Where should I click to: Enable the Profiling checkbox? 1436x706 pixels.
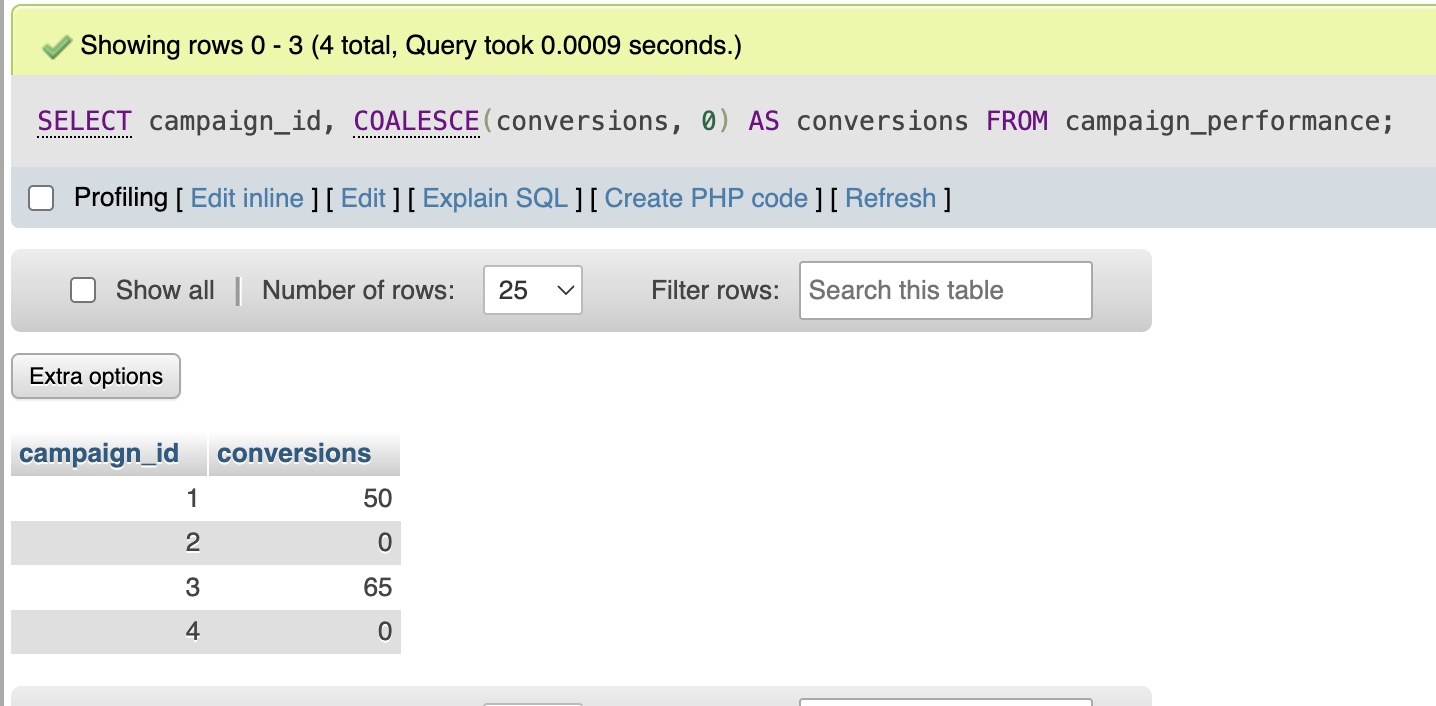[40, 198]
